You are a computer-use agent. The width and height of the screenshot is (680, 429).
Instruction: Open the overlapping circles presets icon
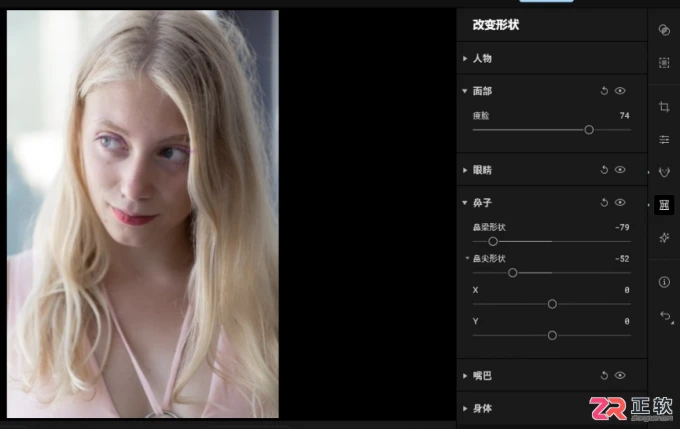tap(664, 30)
